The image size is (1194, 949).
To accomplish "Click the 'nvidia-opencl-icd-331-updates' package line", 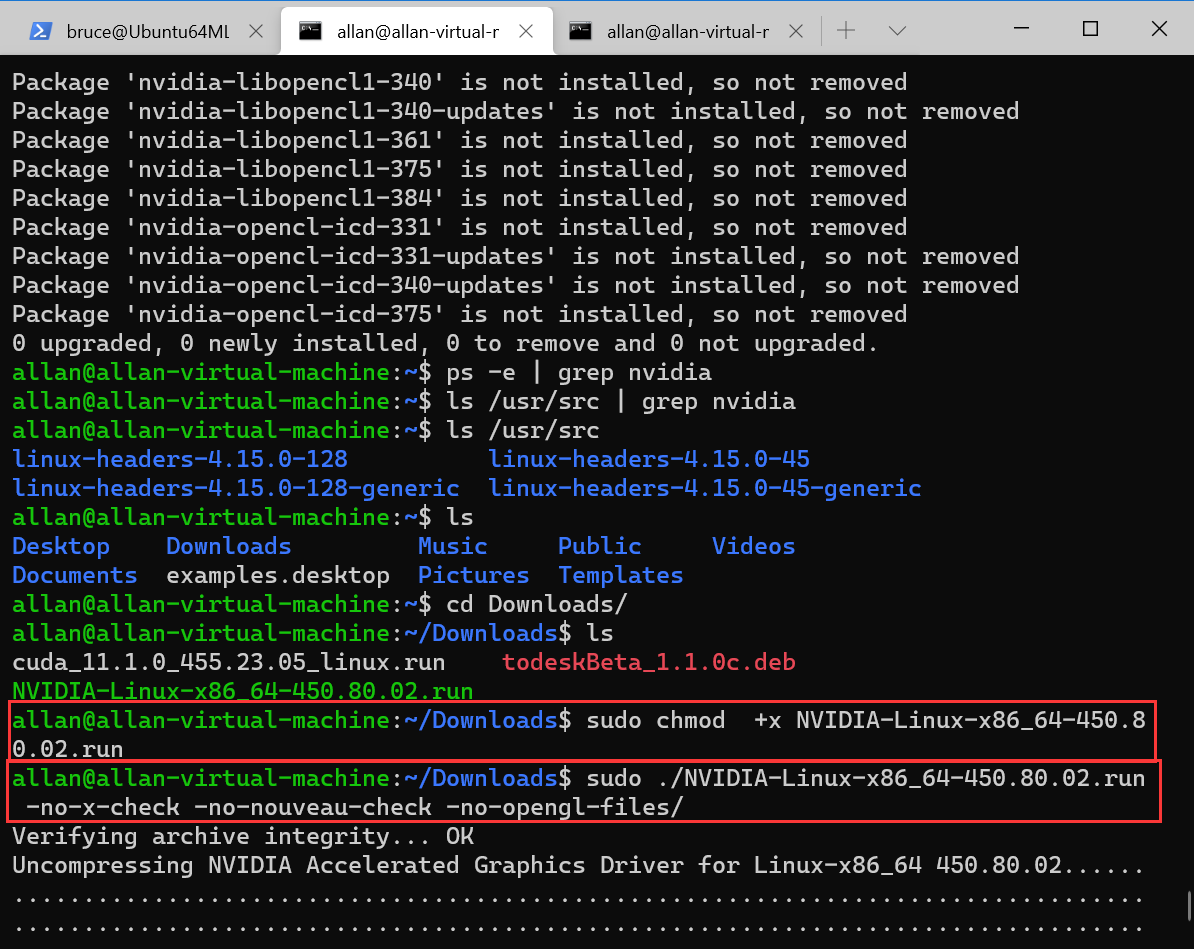I will [516, 256].
